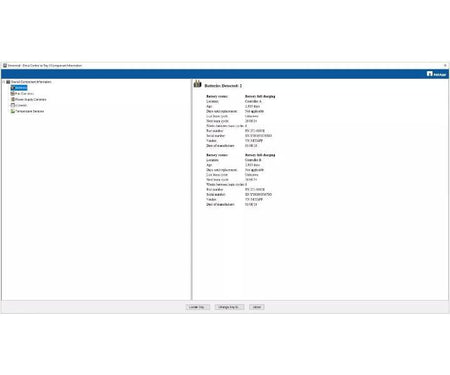Click Not applicable for the Controller A battery
Viewport: 450px width, 375px height.
click(x=254, y=111)
